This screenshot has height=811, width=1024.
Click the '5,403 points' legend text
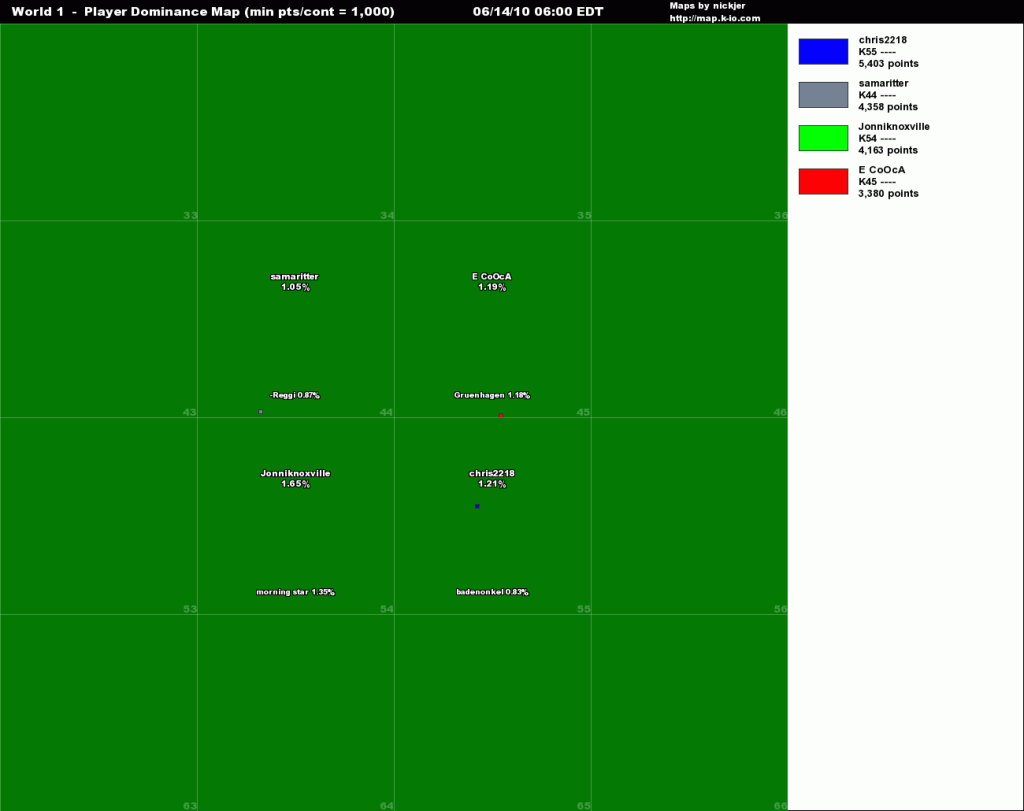[888, 63]
